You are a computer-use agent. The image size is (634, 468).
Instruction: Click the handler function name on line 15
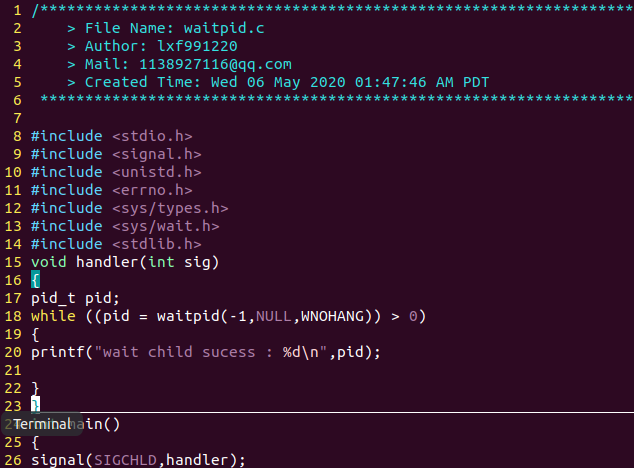pyautogui.click(x=107, y=262)
